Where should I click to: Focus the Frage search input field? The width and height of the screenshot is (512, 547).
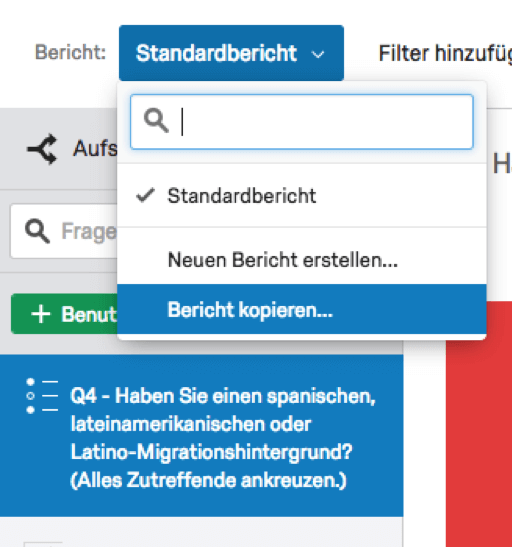(64, 231)
